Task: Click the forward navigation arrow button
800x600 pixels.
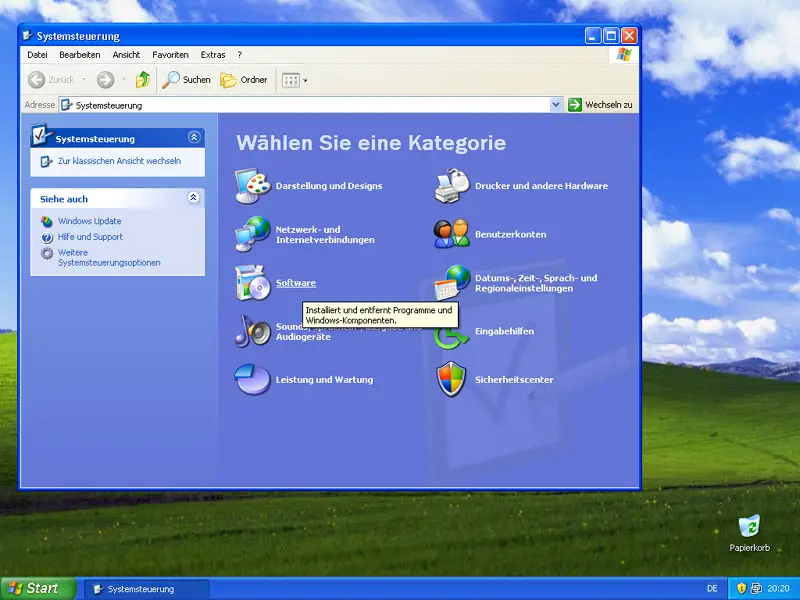Action: (105, 80)
